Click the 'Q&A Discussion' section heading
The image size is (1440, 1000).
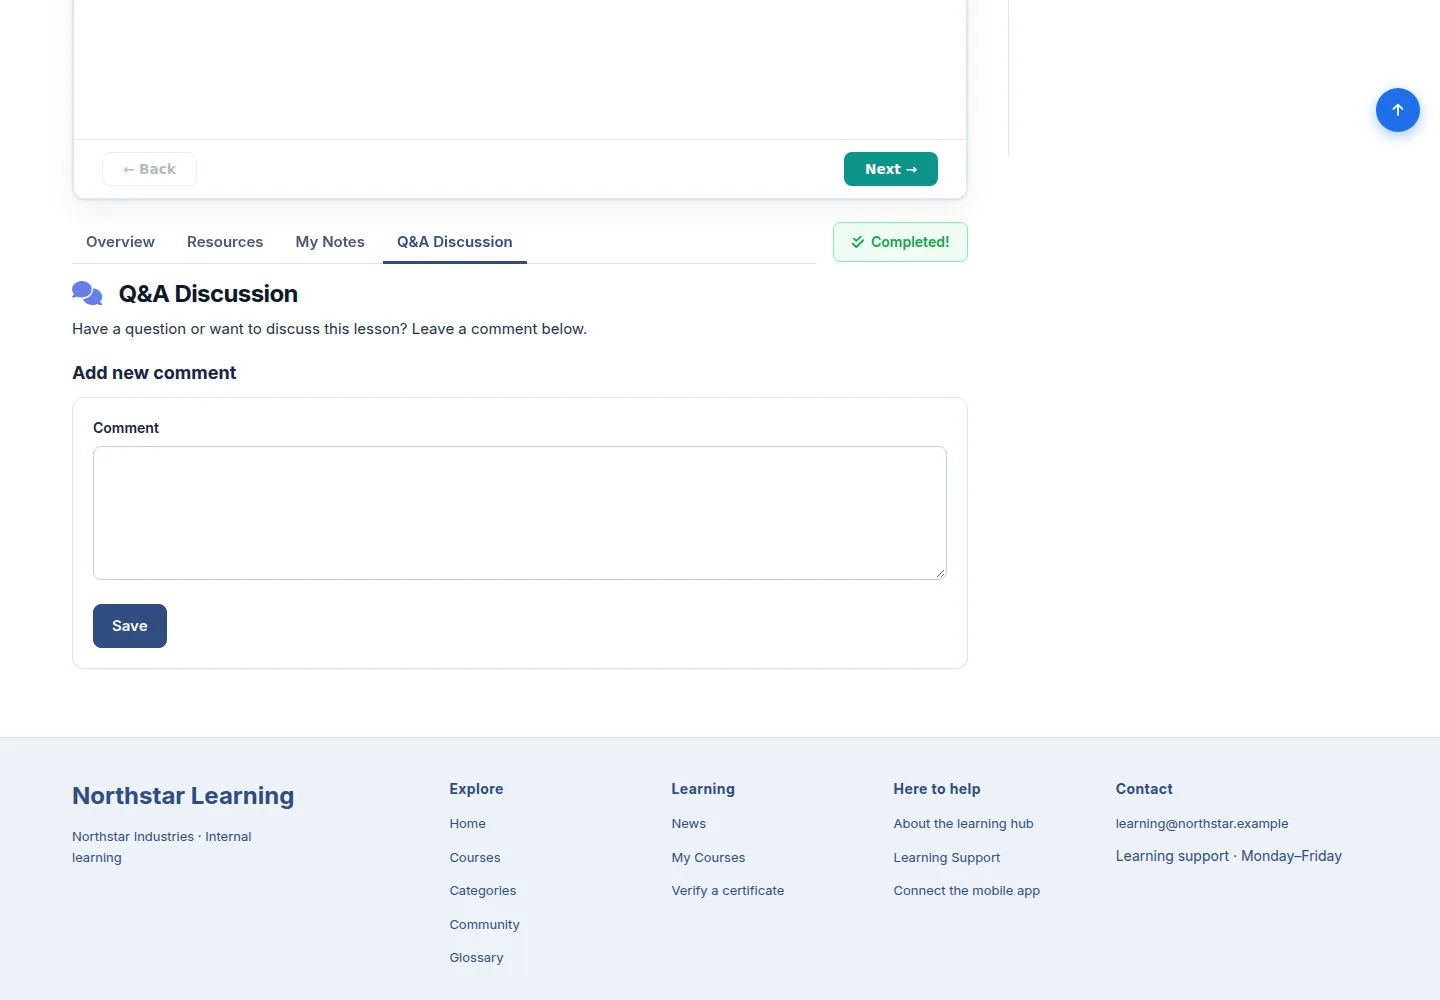(208, 294)
